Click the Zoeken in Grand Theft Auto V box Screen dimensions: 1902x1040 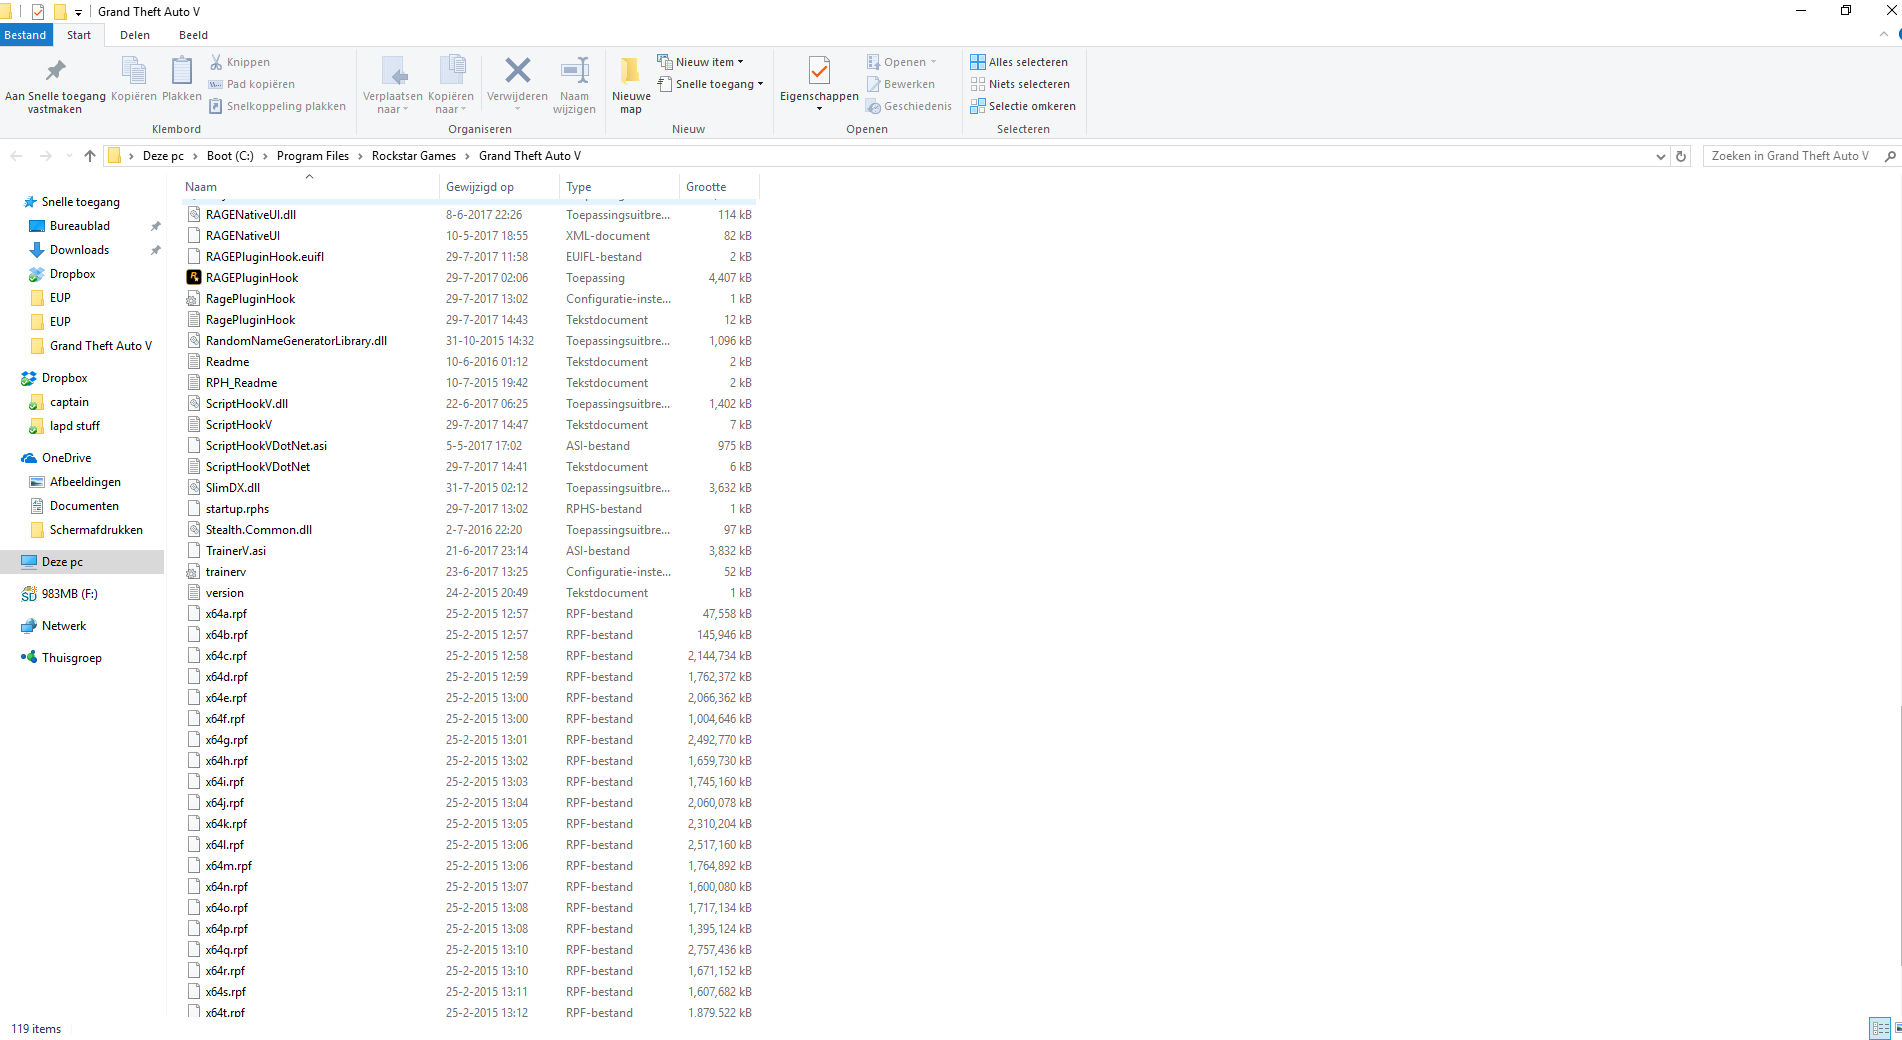1790,156
